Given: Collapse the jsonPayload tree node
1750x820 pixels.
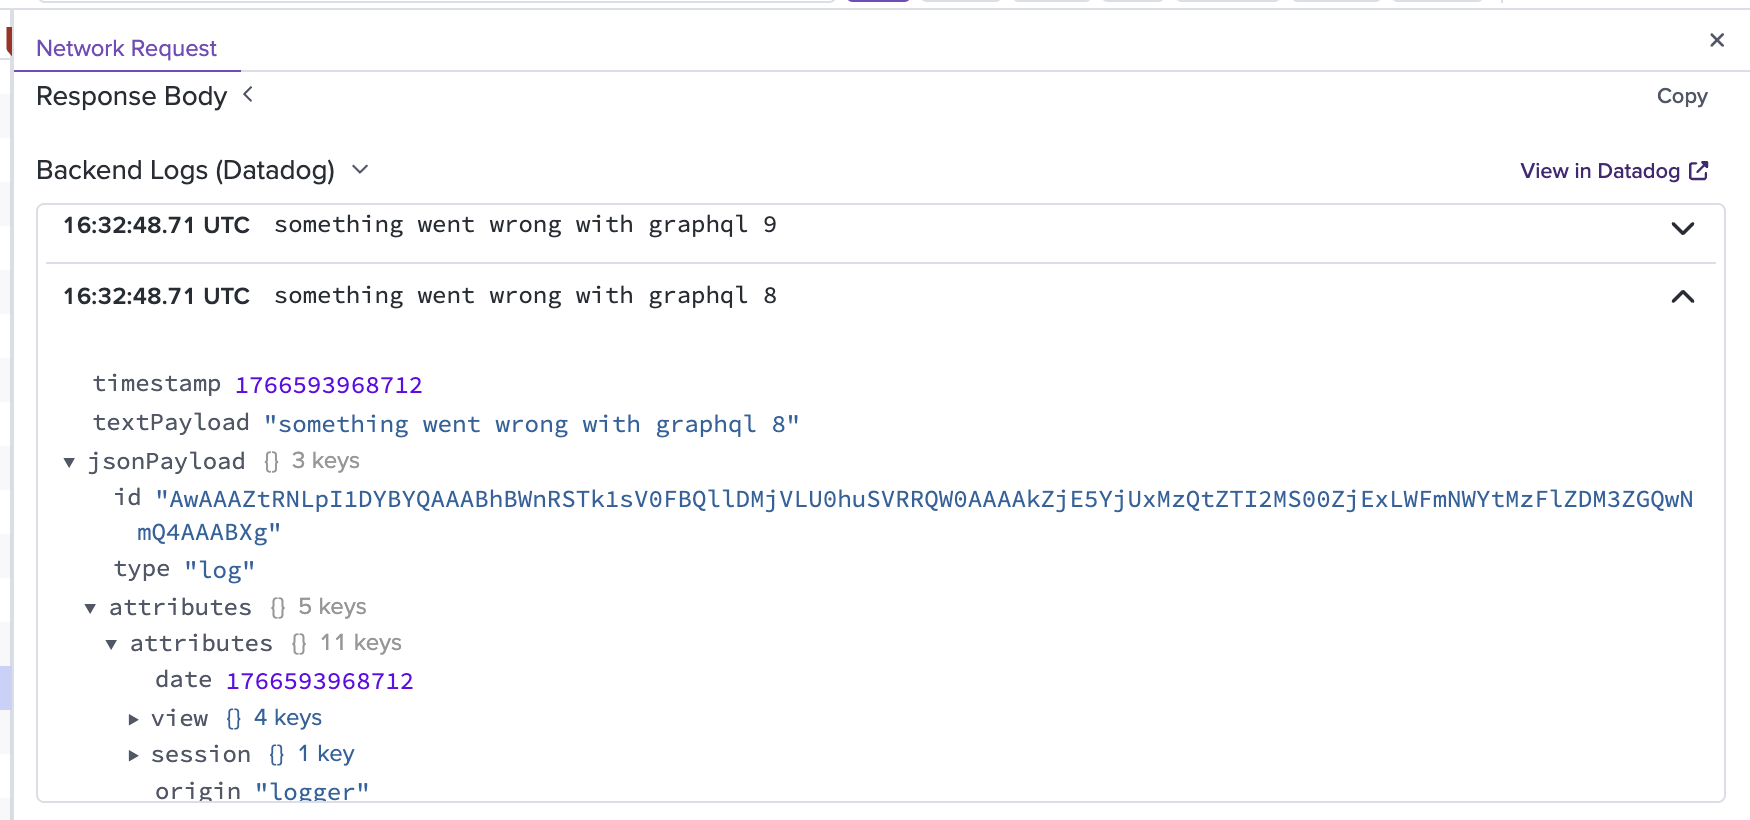Looking at the screenshot, I should (69, 462).
